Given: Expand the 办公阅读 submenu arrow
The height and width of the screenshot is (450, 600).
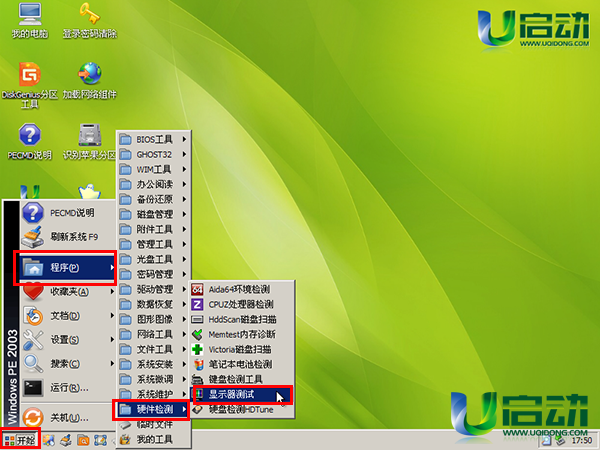Looking at the screenshot, I should [x=184, y=184].
